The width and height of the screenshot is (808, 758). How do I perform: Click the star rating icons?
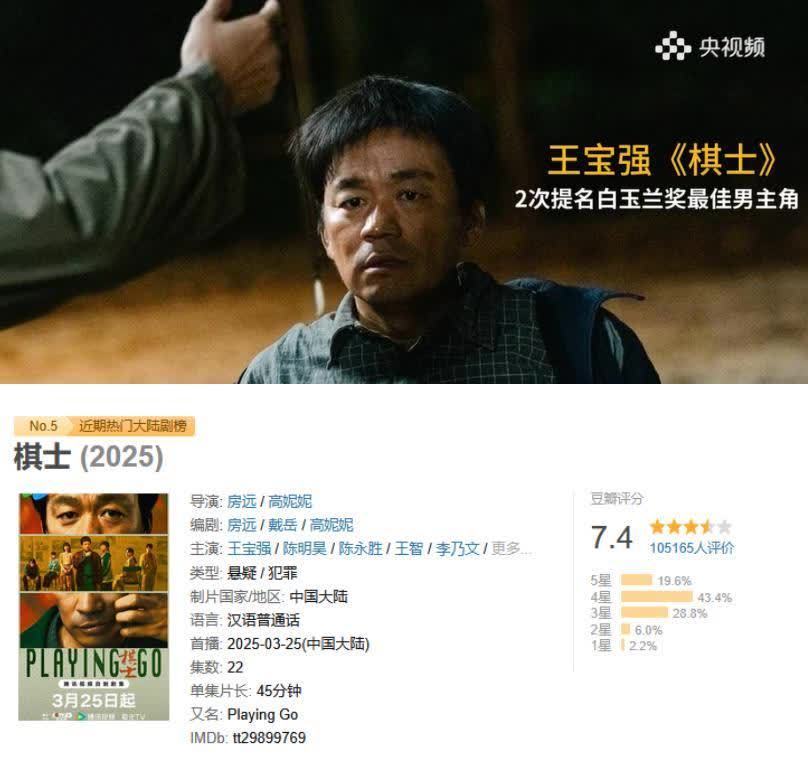tap(691, 527)
